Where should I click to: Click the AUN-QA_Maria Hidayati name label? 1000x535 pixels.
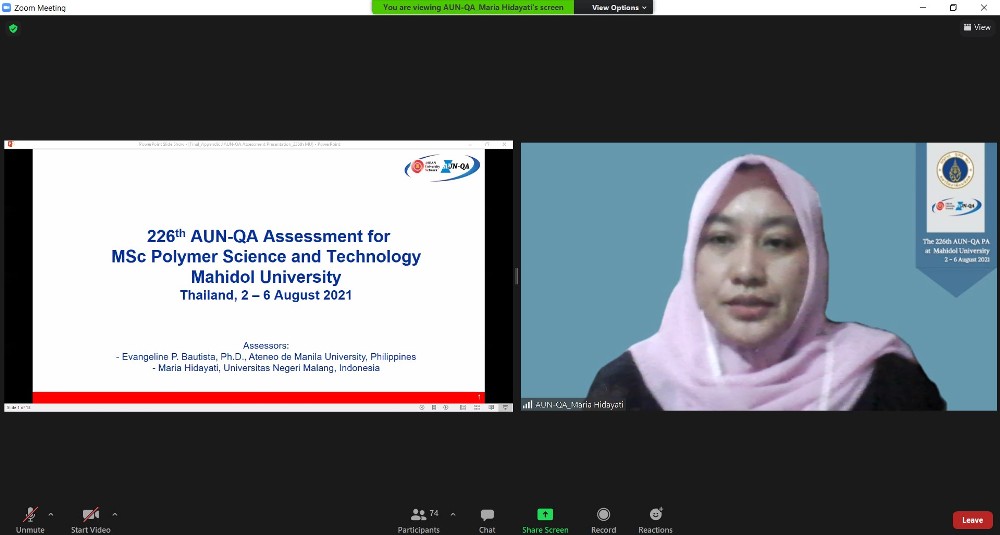[578, 404]
